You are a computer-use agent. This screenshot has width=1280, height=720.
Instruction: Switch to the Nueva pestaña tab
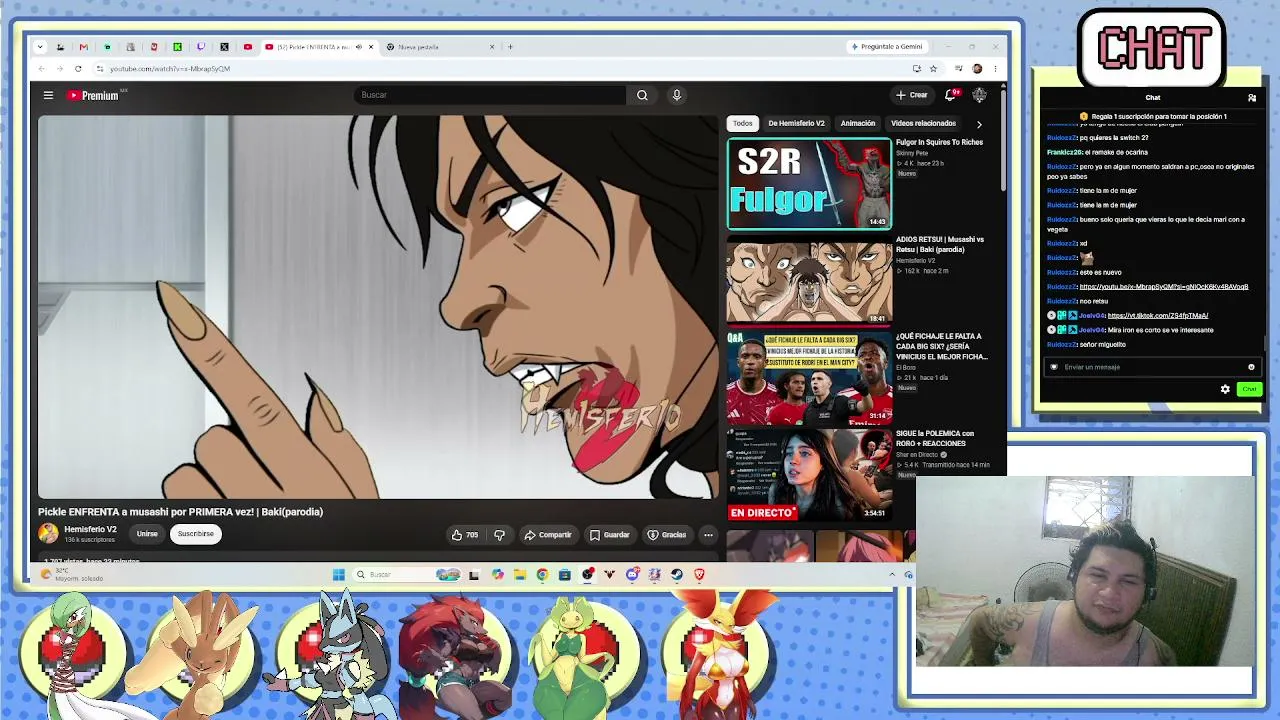pos(440,47)
